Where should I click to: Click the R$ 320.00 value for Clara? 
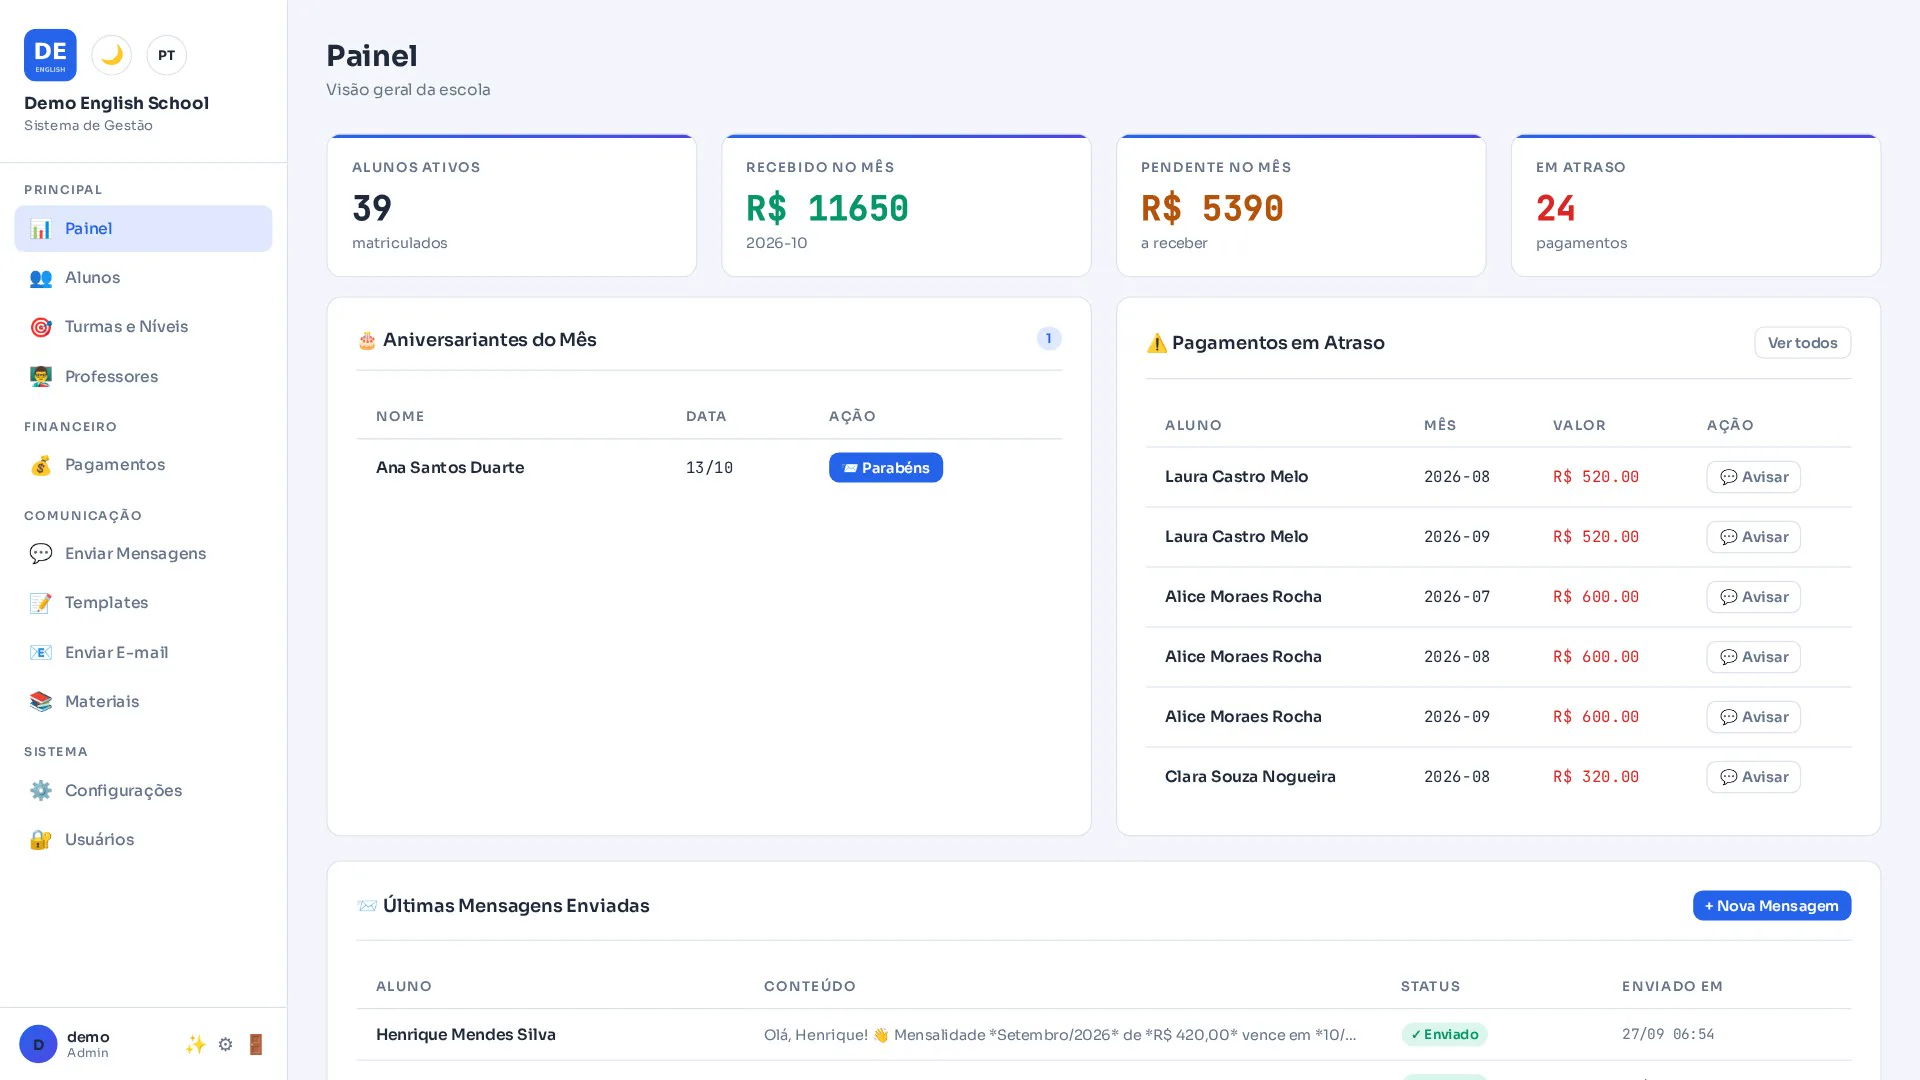click(x=1596, y=777)
